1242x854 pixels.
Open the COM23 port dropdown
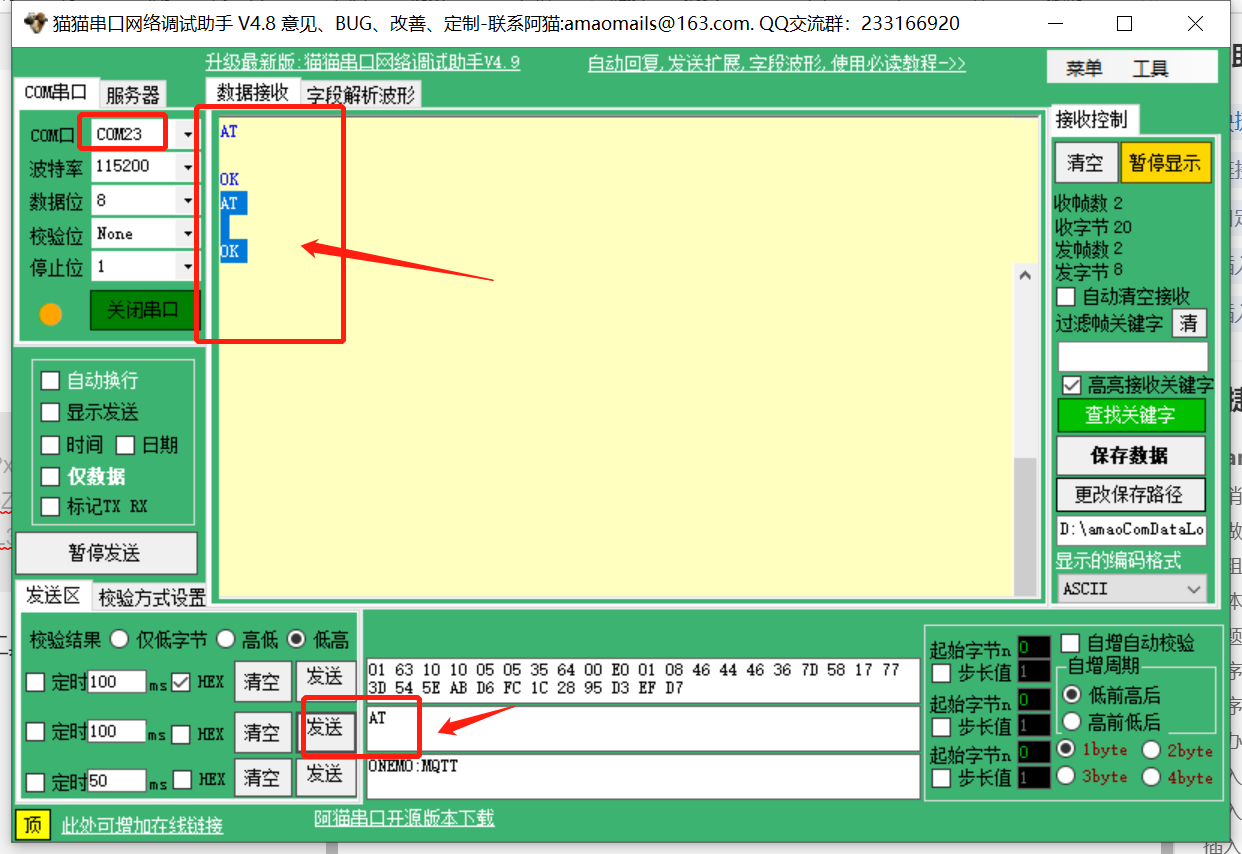(x=187, y=133)
